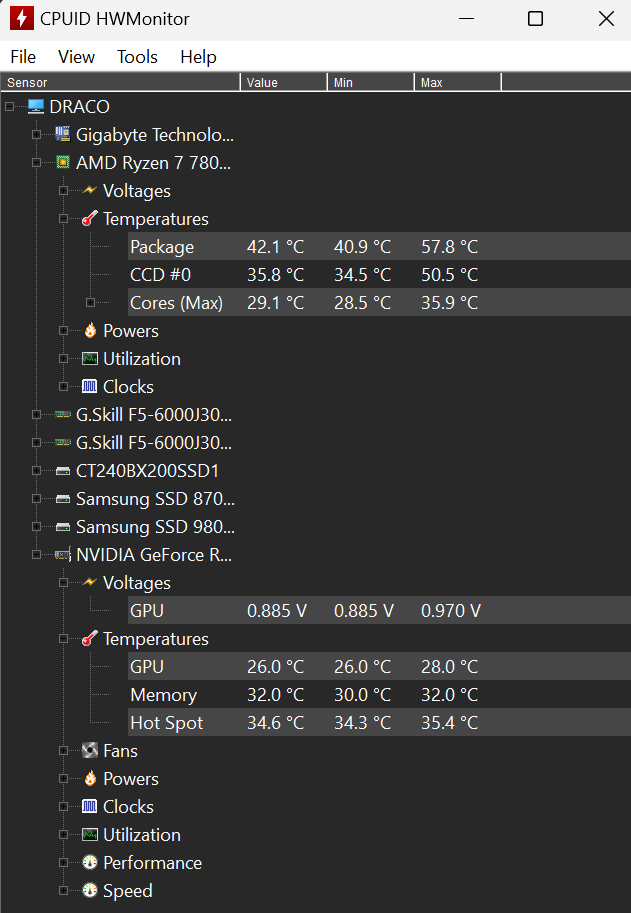Click the AMD Ryzen CPU chip icon
This screenshot has width=631, height=913.
click(63, 163)
